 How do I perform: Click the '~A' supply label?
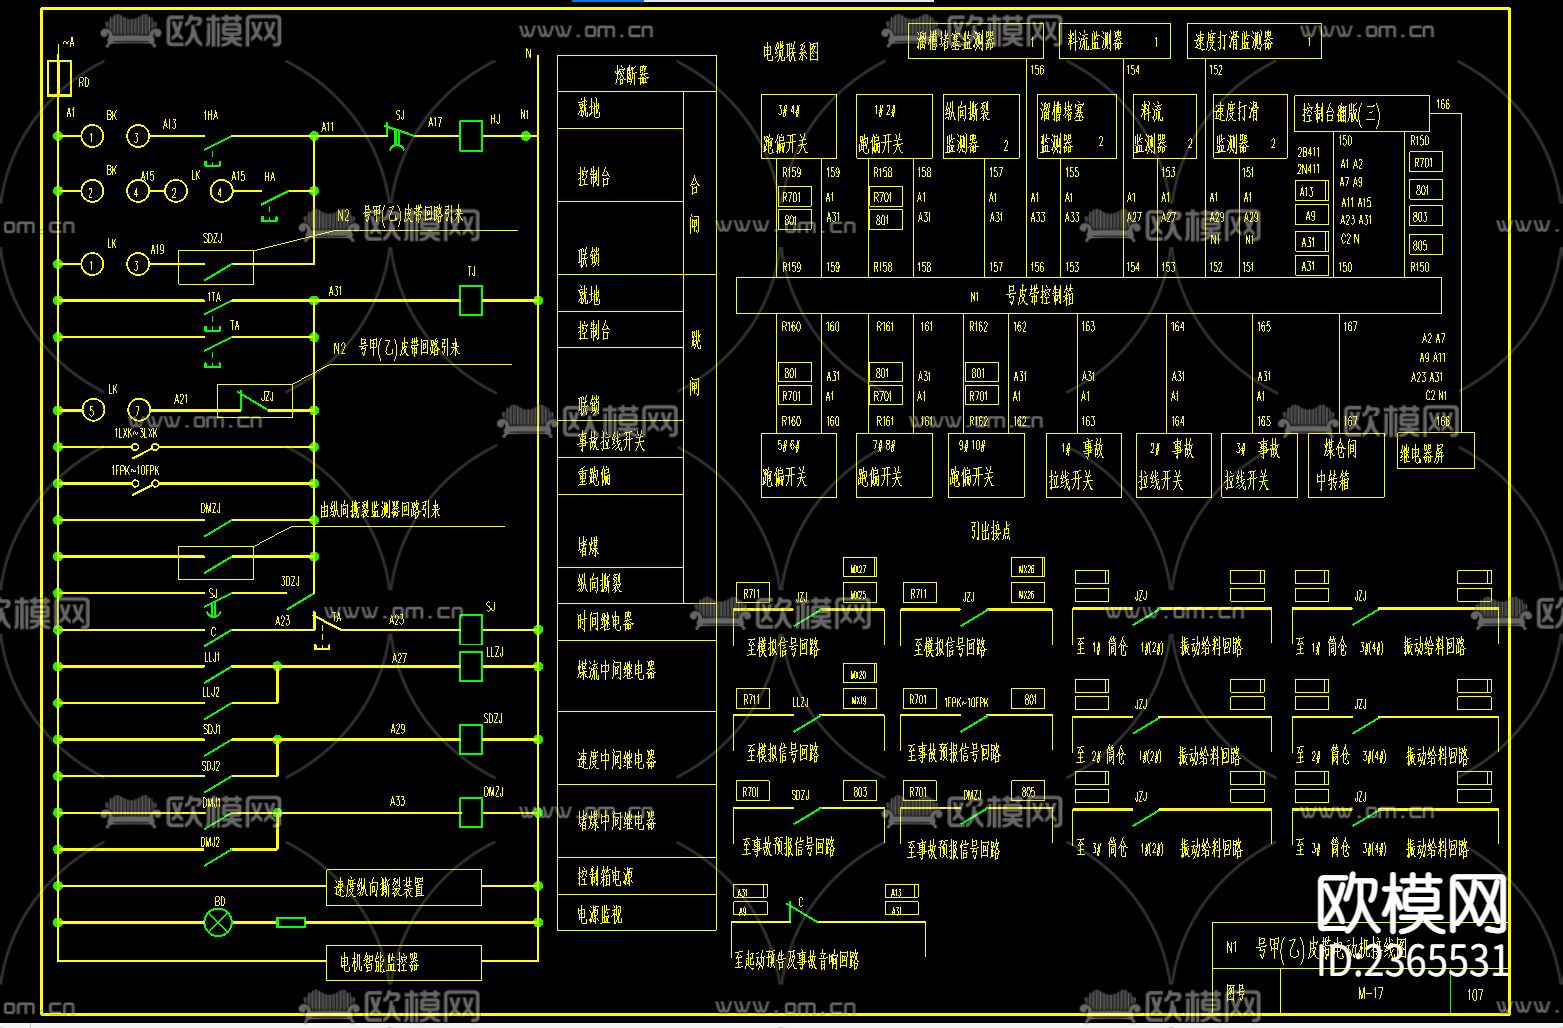pos(67,42)
